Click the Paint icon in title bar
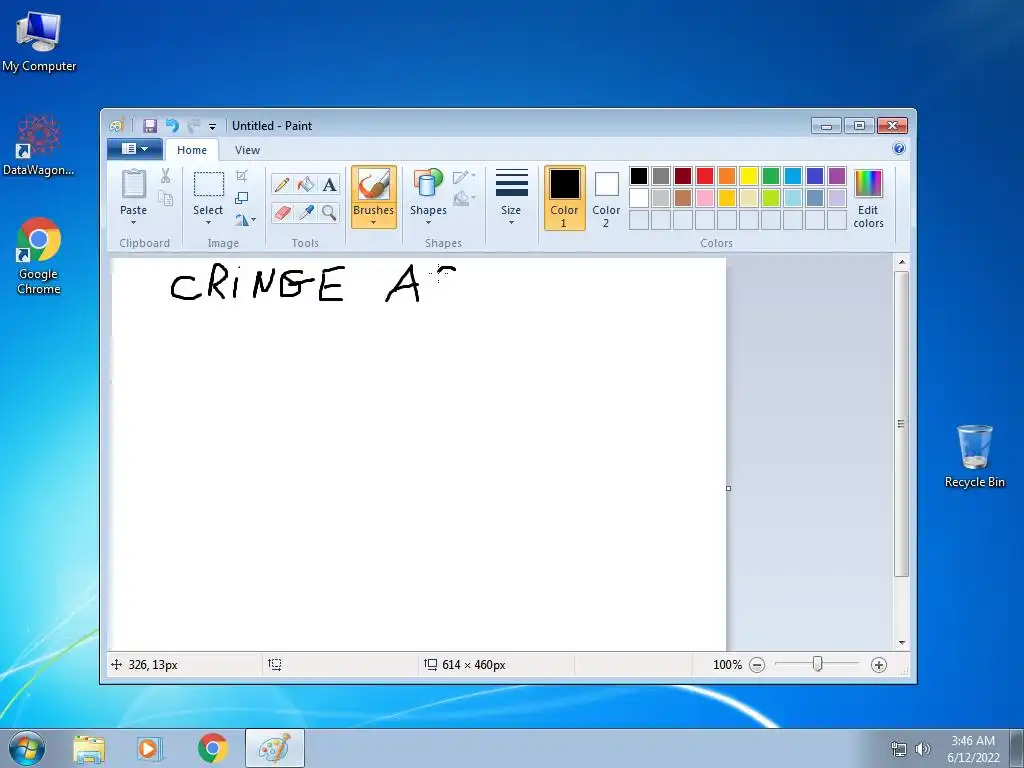The image size is (1024, 768). pos(117,125)
